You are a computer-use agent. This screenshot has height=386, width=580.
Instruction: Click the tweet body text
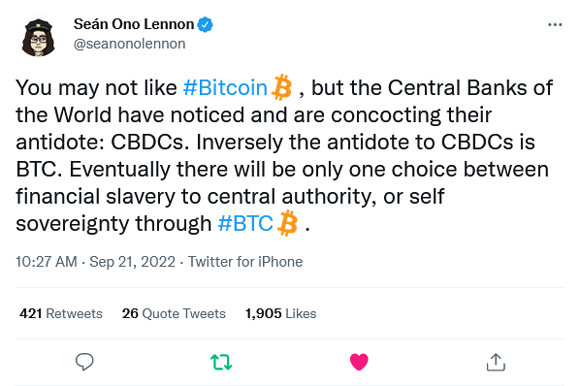coord(284,156)
